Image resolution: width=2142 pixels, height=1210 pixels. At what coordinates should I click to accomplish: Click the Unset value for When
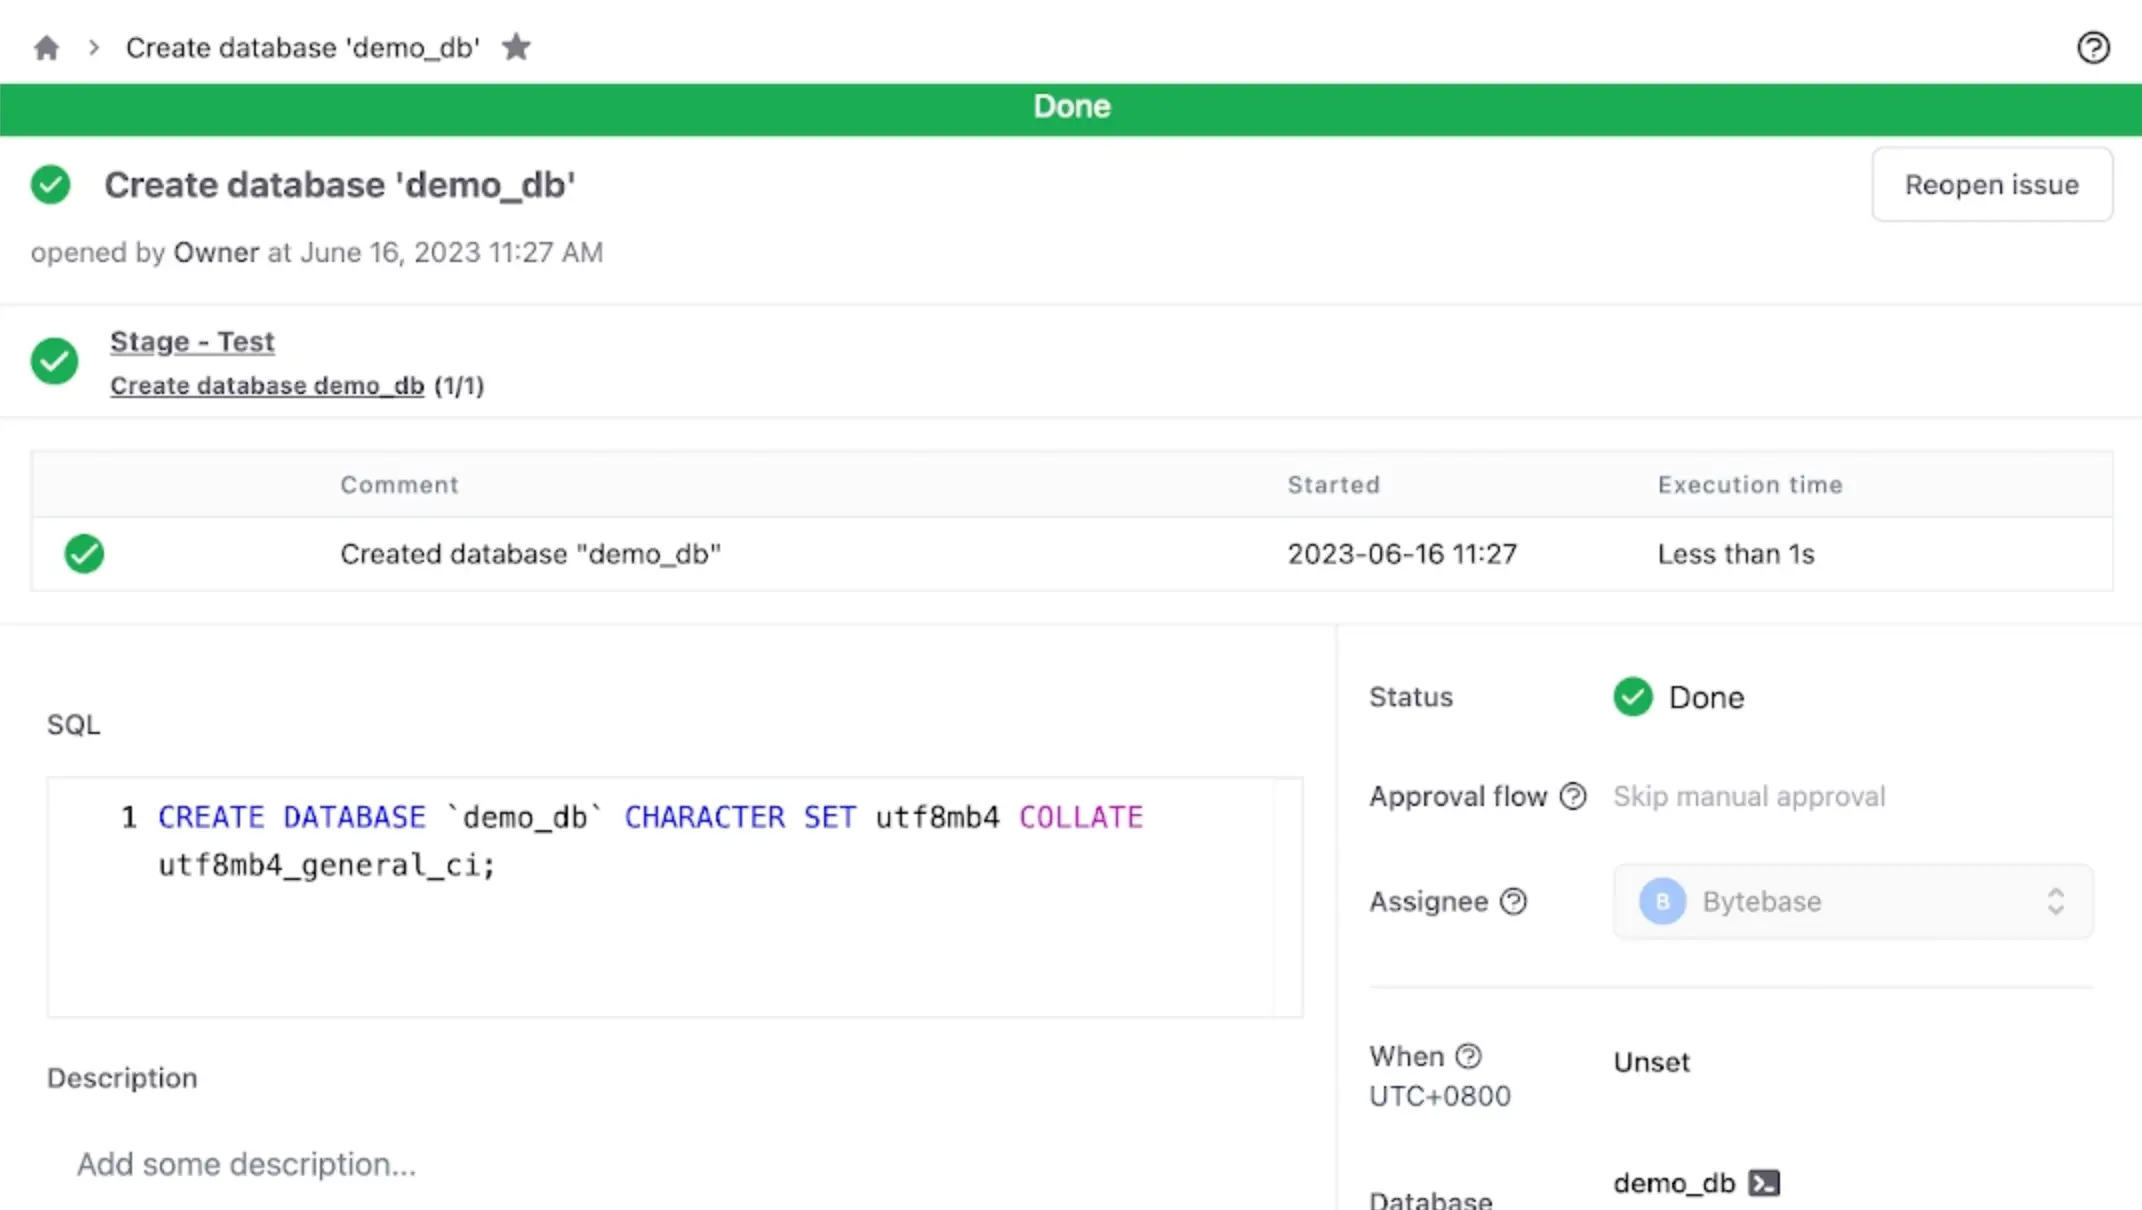(x=1651, y=1062)
